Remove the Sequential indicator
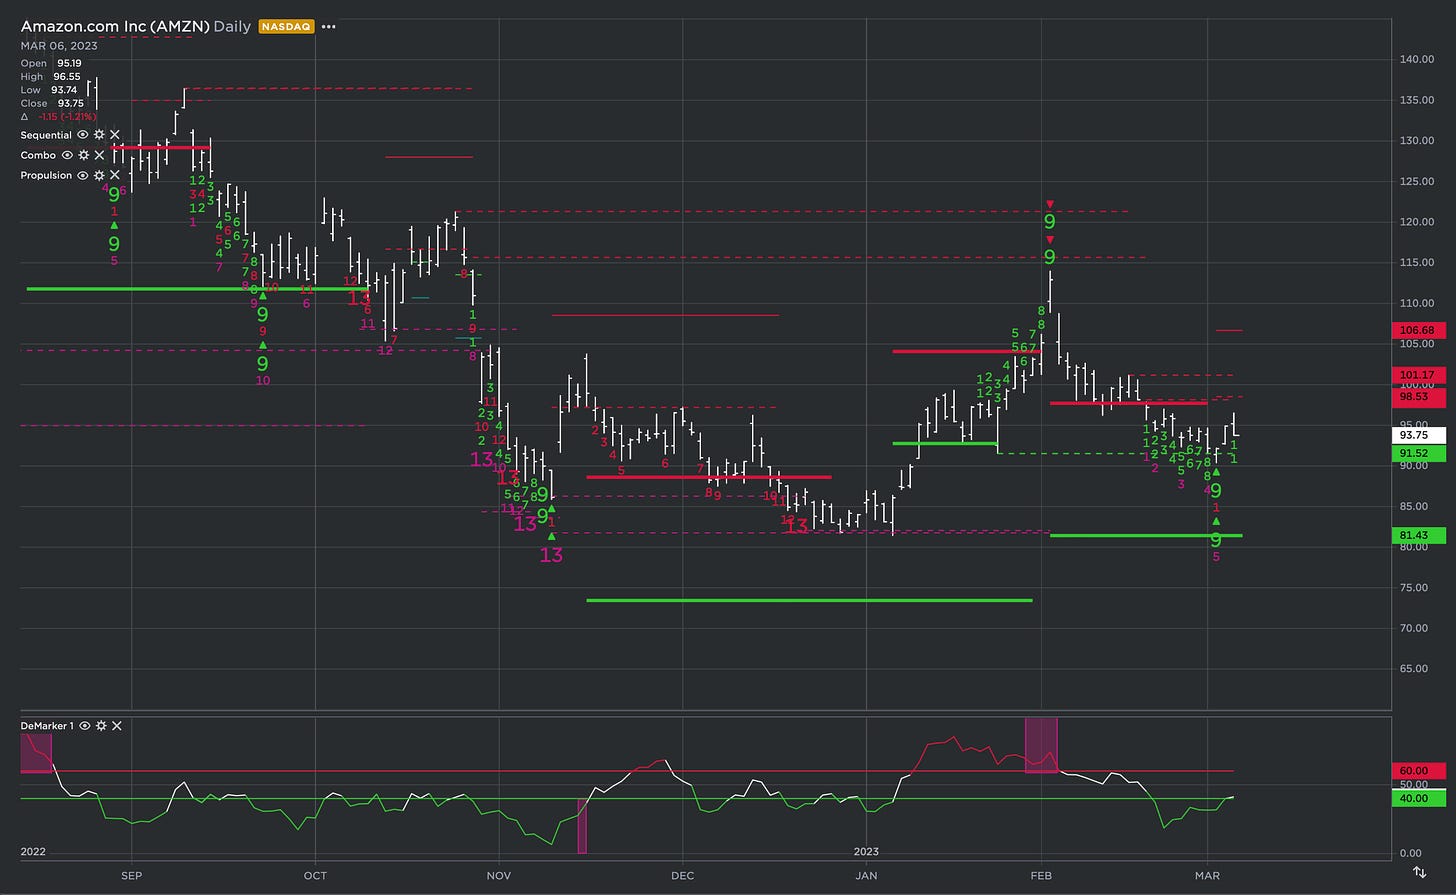 (x=115, y=135)
